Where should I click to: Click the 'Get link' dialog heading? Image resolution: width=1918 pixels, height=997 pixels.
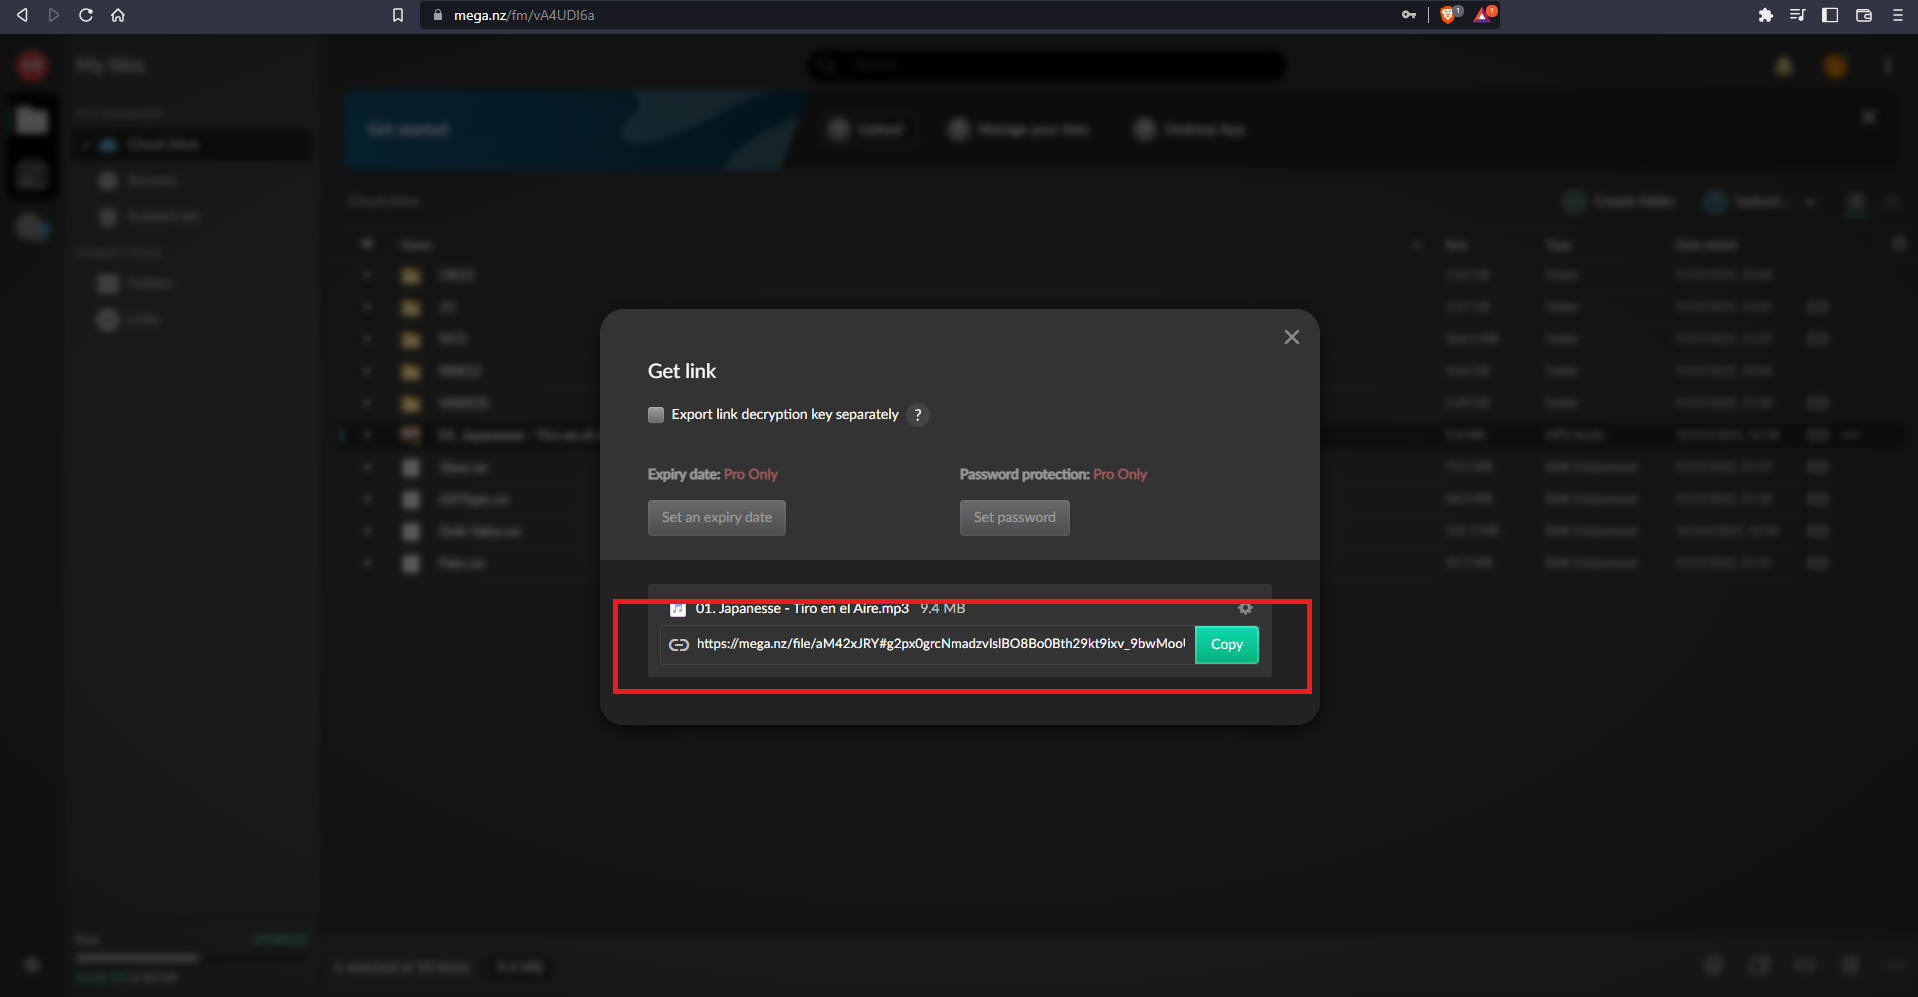tap(682, 371)
